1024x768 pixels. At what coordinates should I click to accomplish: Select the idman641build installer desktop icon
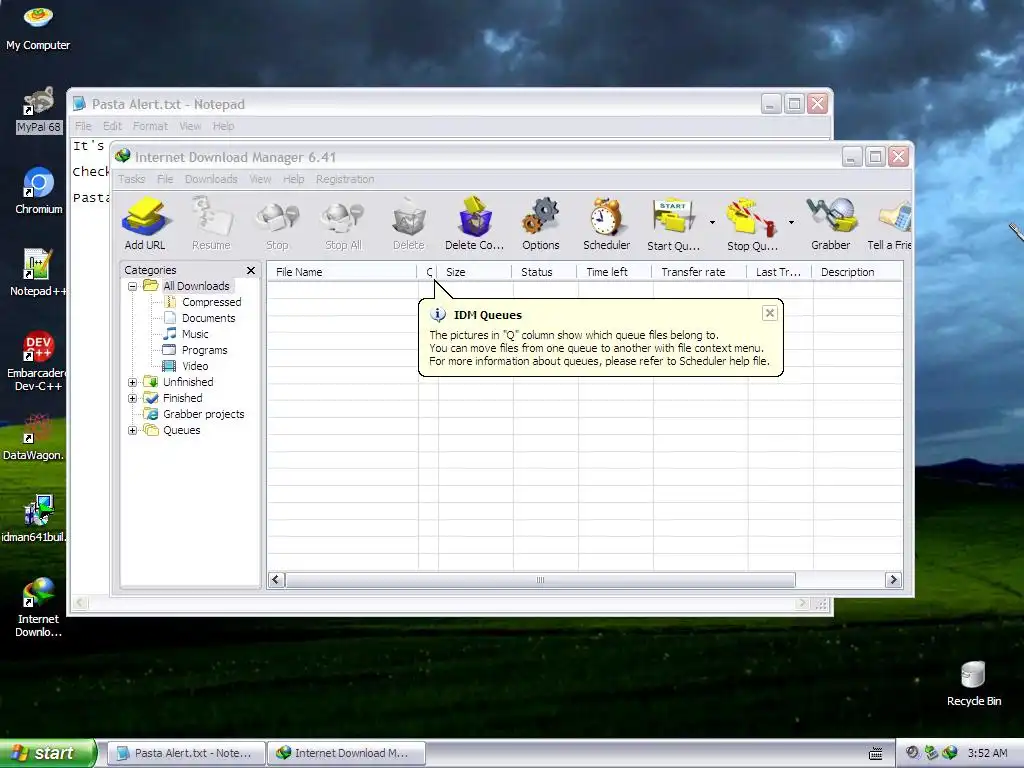[x=34, y=519]
